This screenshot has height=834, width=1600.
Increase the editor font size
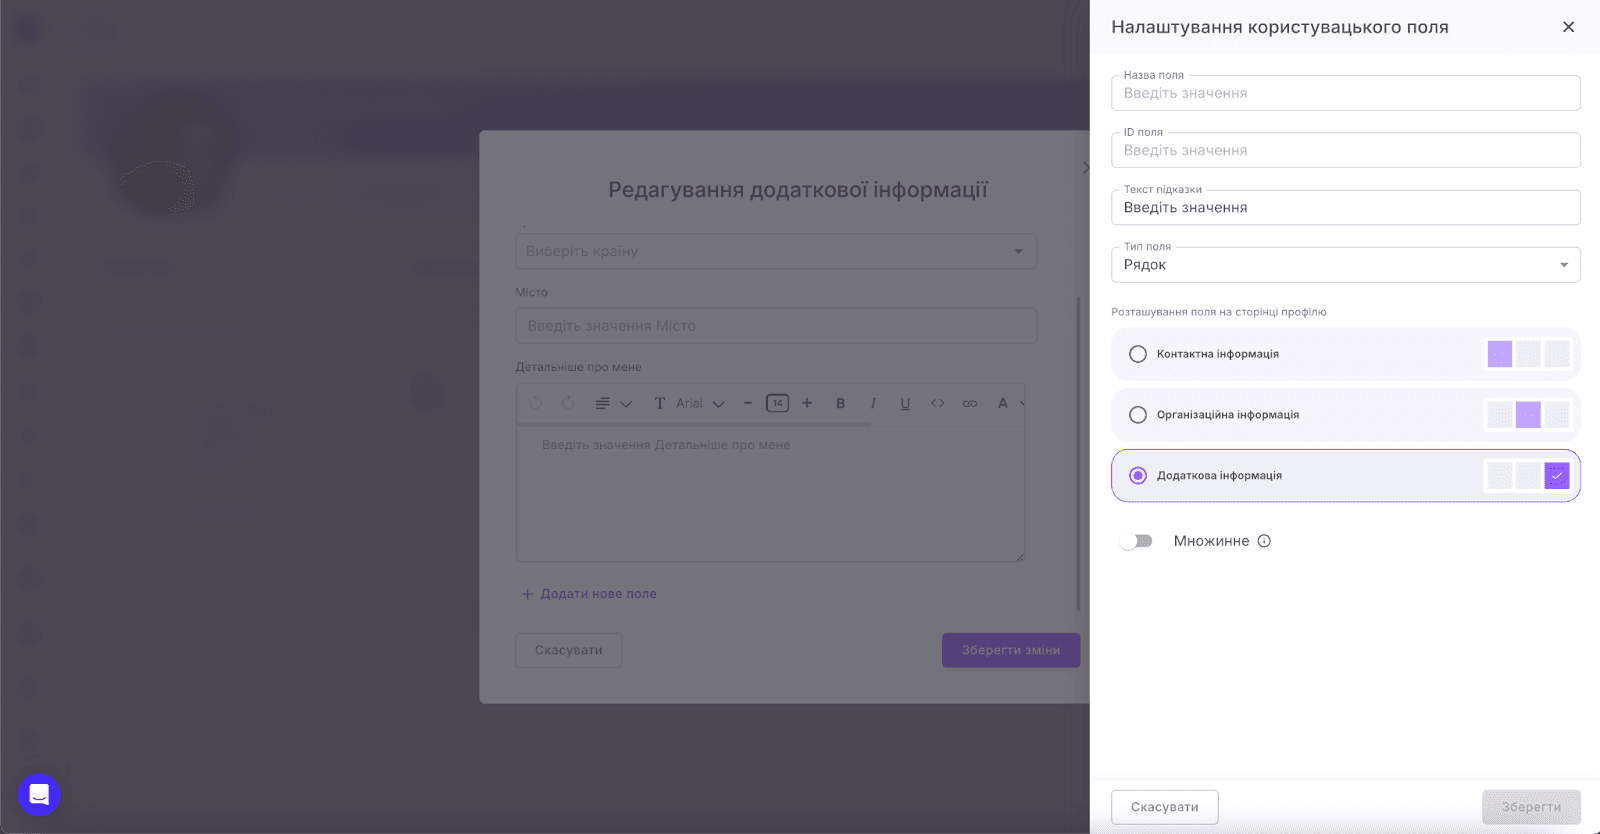click(x=807, y=403)
